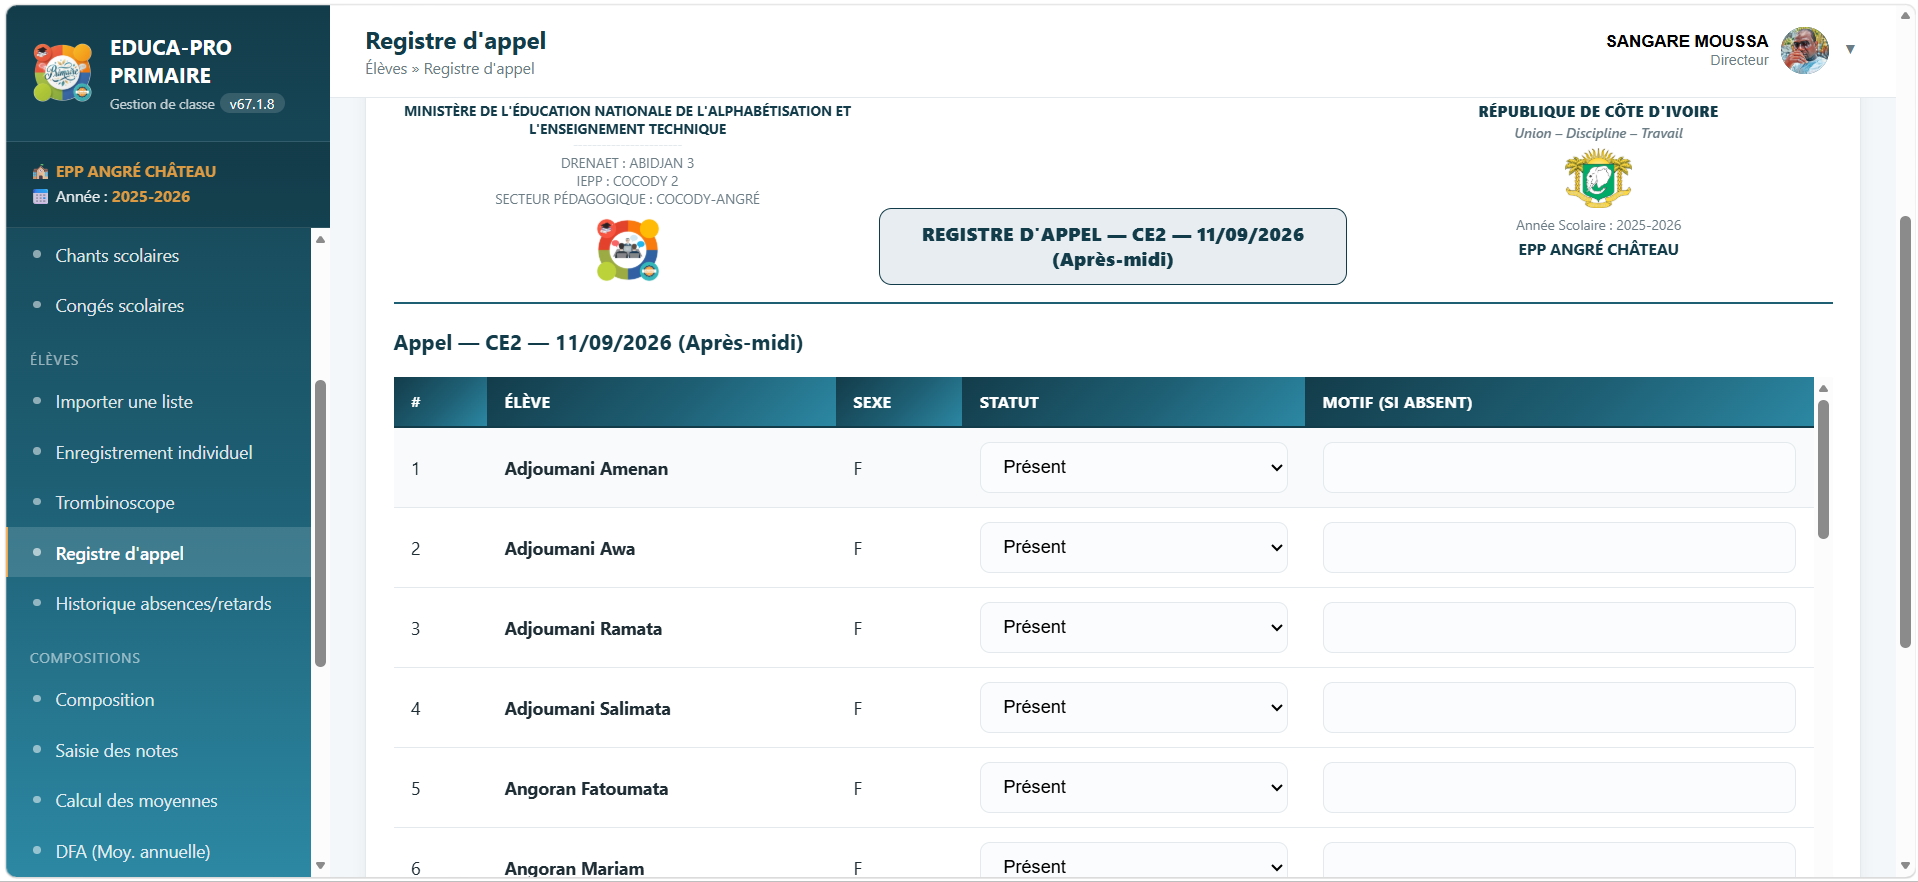1918x882 pixels.
Task: Open status dropdown for Adjoumani Amenan
Action: pyautogui.click(x=1133, y=468)
